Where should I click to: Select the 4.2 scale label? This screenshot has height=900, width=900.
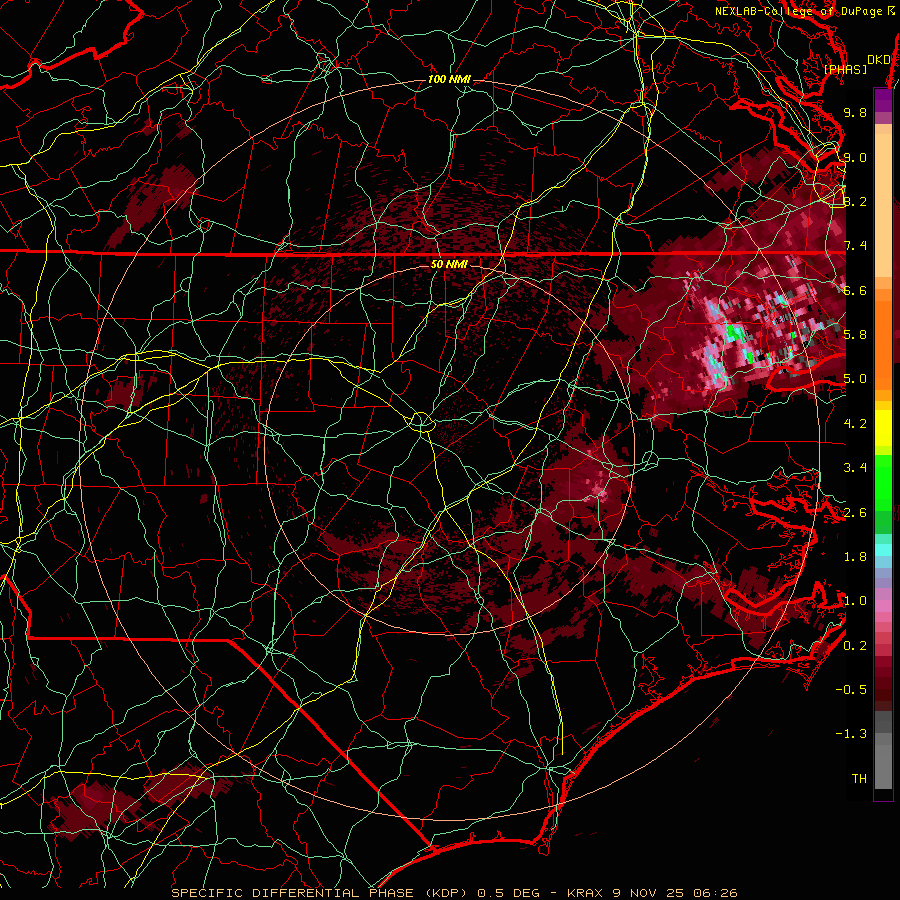[x=855, y=424]
